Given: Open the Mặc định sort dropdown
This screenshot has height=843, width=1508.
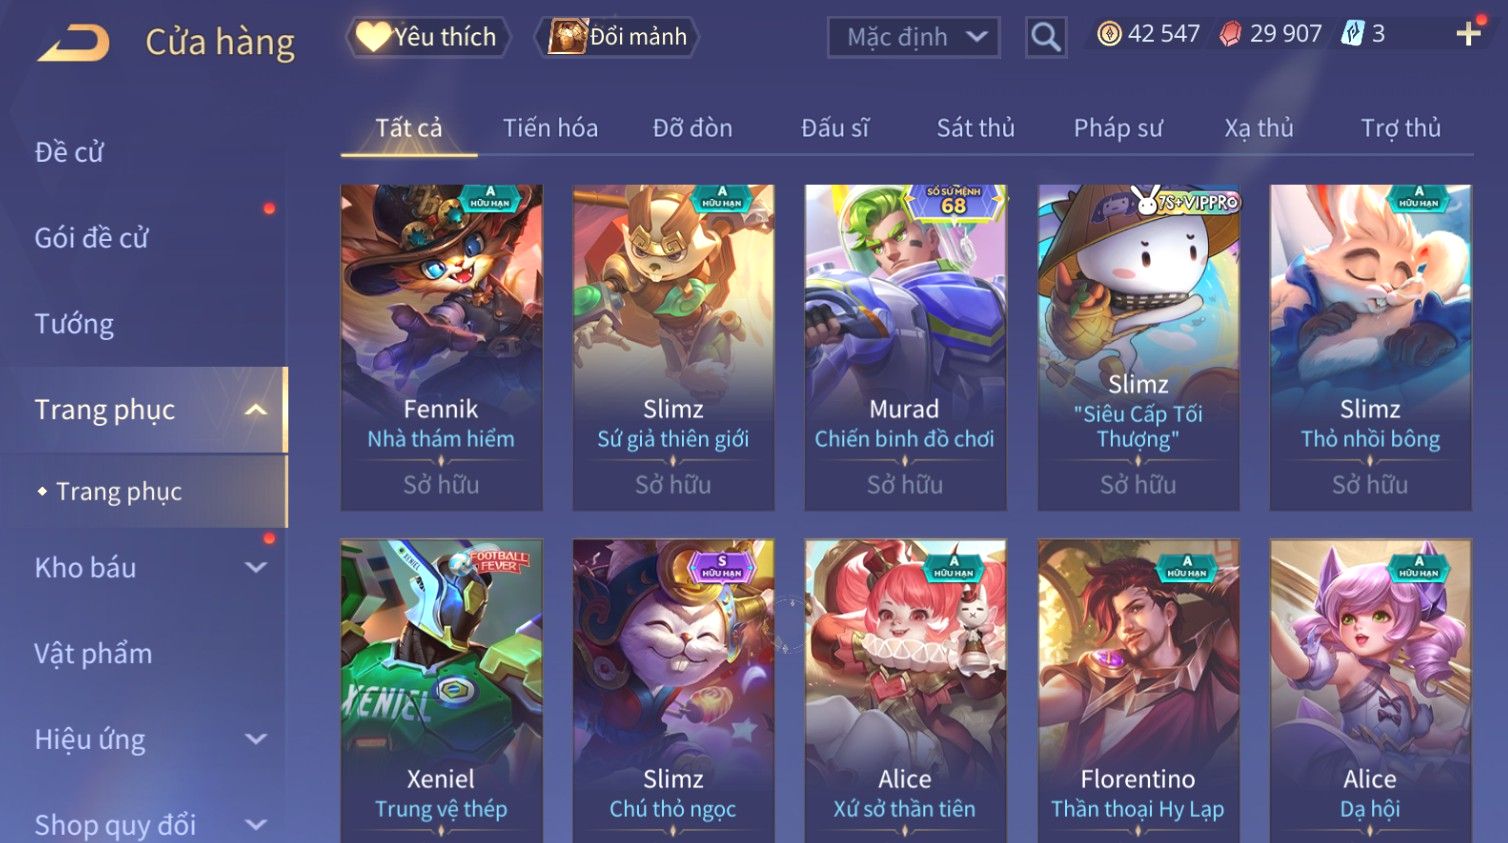Looking at the screenshot, I should point(914,38).
